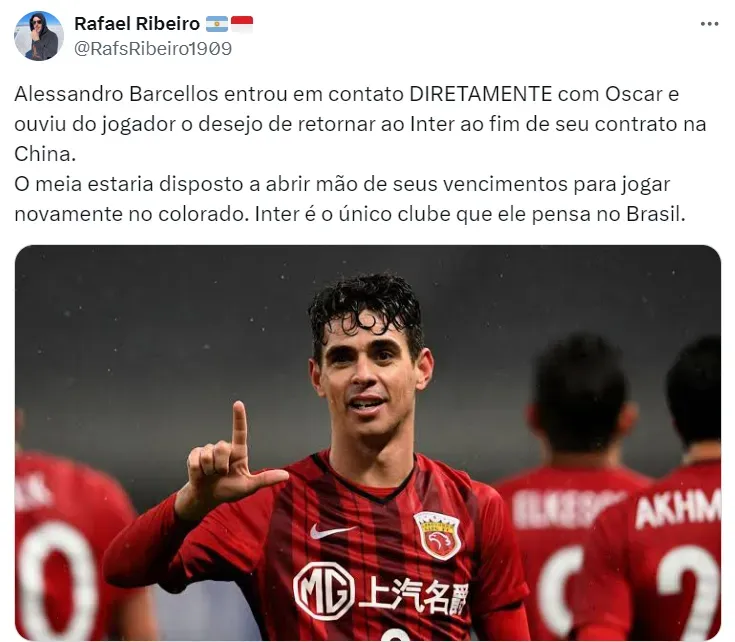The image size is (735, 642).
Task: Click the Nike swoosh on the jersey
Action: (x=332, y=531)
